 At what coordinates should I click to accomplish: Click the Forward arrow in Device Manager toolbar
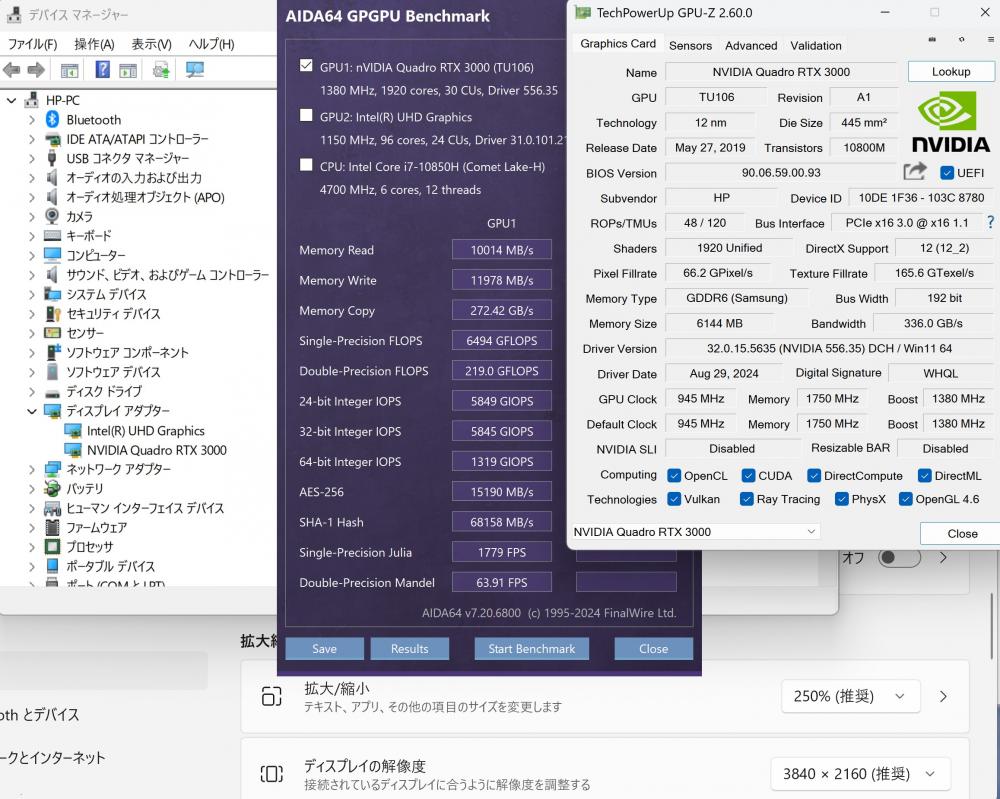click(36, 70)
